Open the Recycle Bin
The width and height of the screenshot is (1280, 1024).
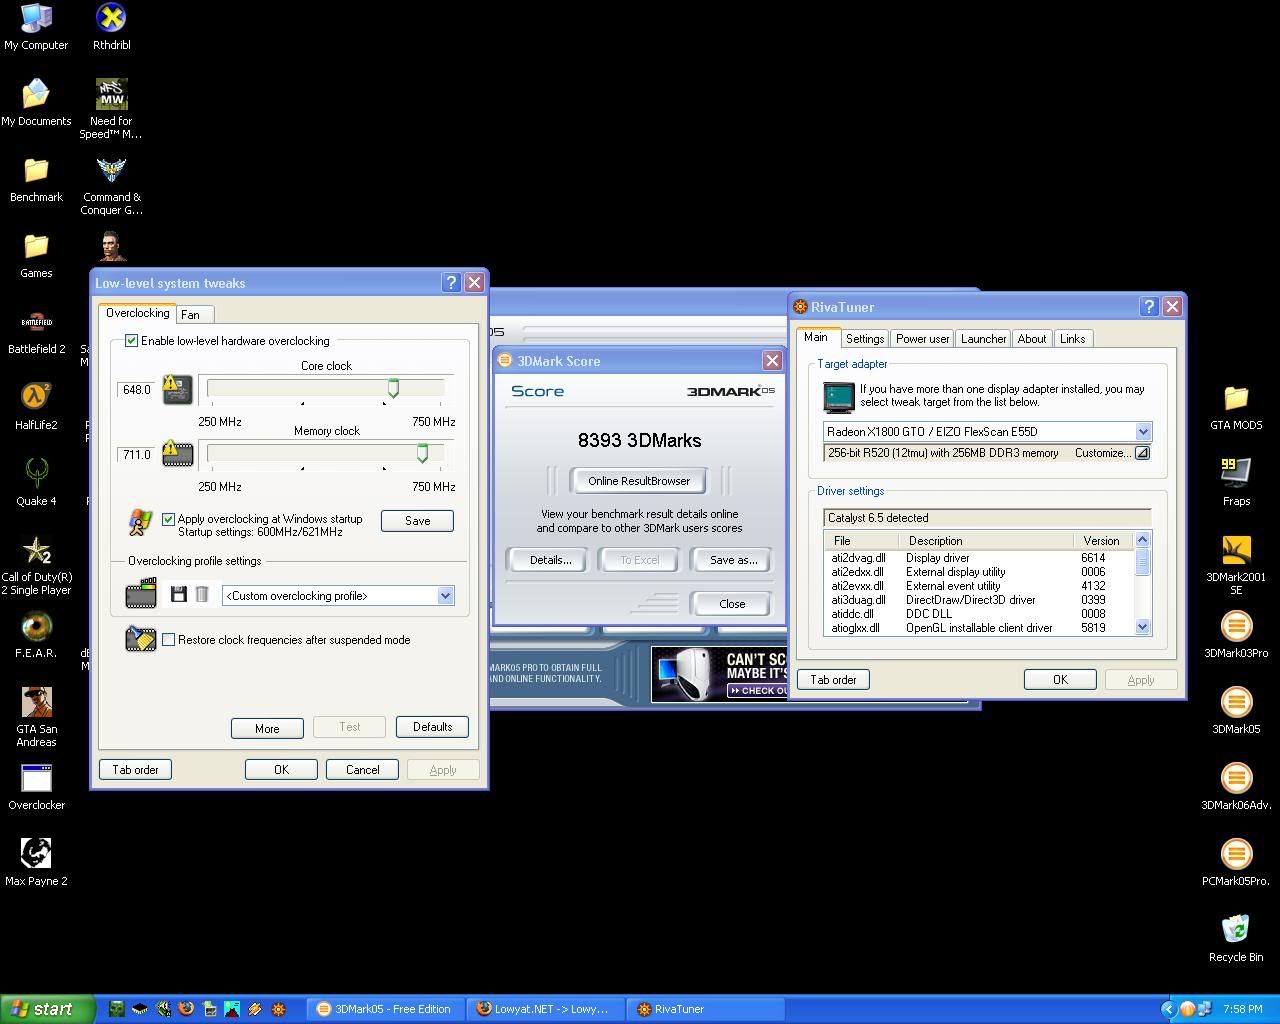pyautogui.click(x=1236, y=930)
